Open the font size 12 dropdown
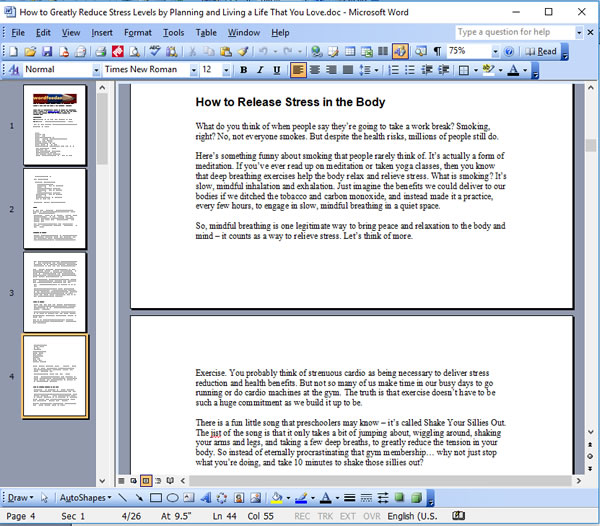Viewport: 600px width, 526px height. [226, 70]
